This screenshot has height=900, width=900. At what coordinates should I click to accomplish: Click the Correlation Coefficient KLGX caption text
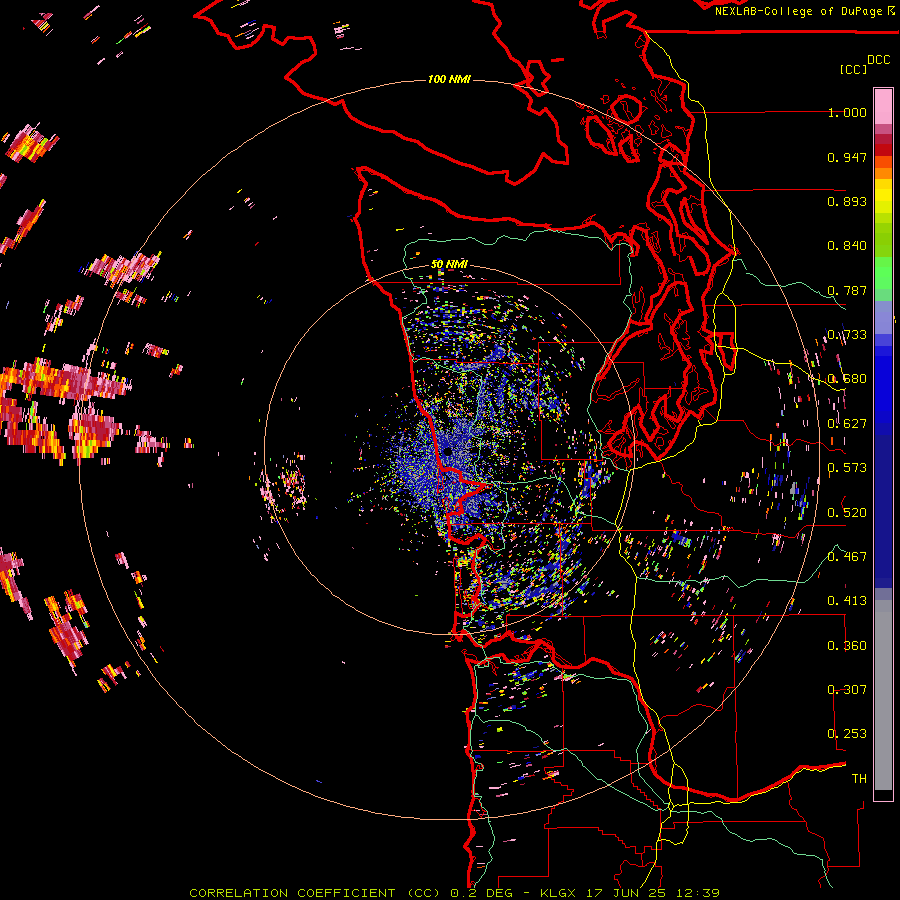coord(454,893)
